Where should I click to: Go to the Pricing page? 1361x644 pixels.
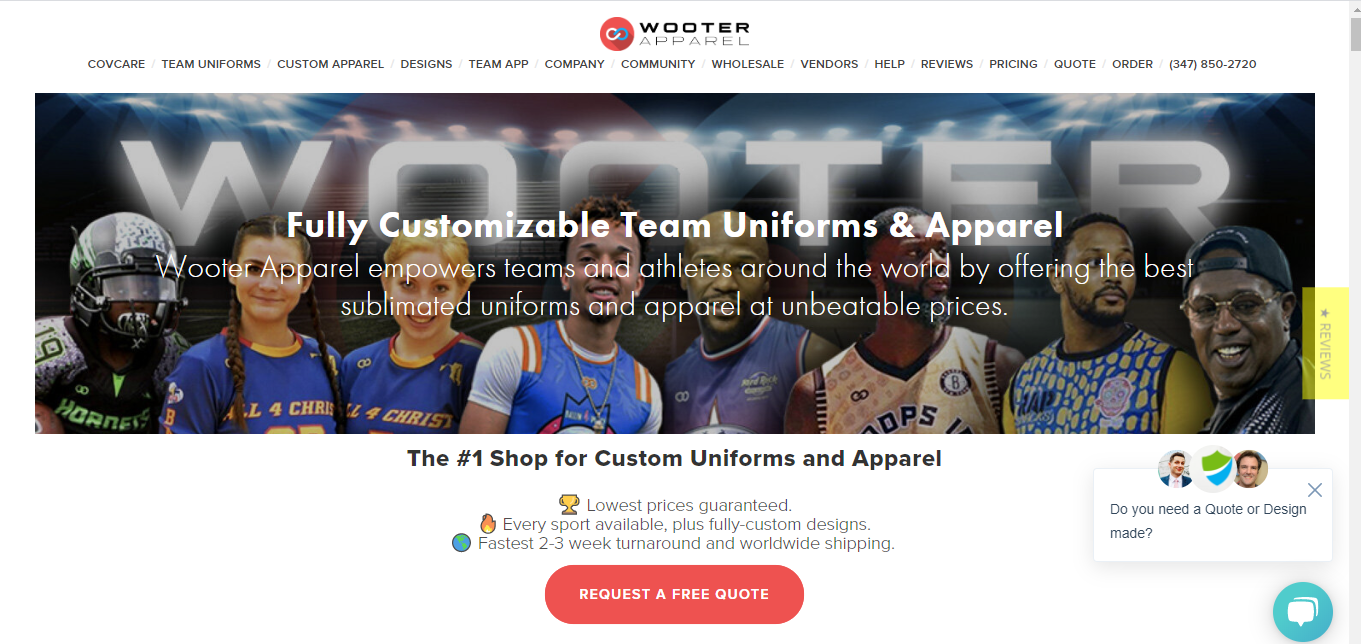point(1013,64)
